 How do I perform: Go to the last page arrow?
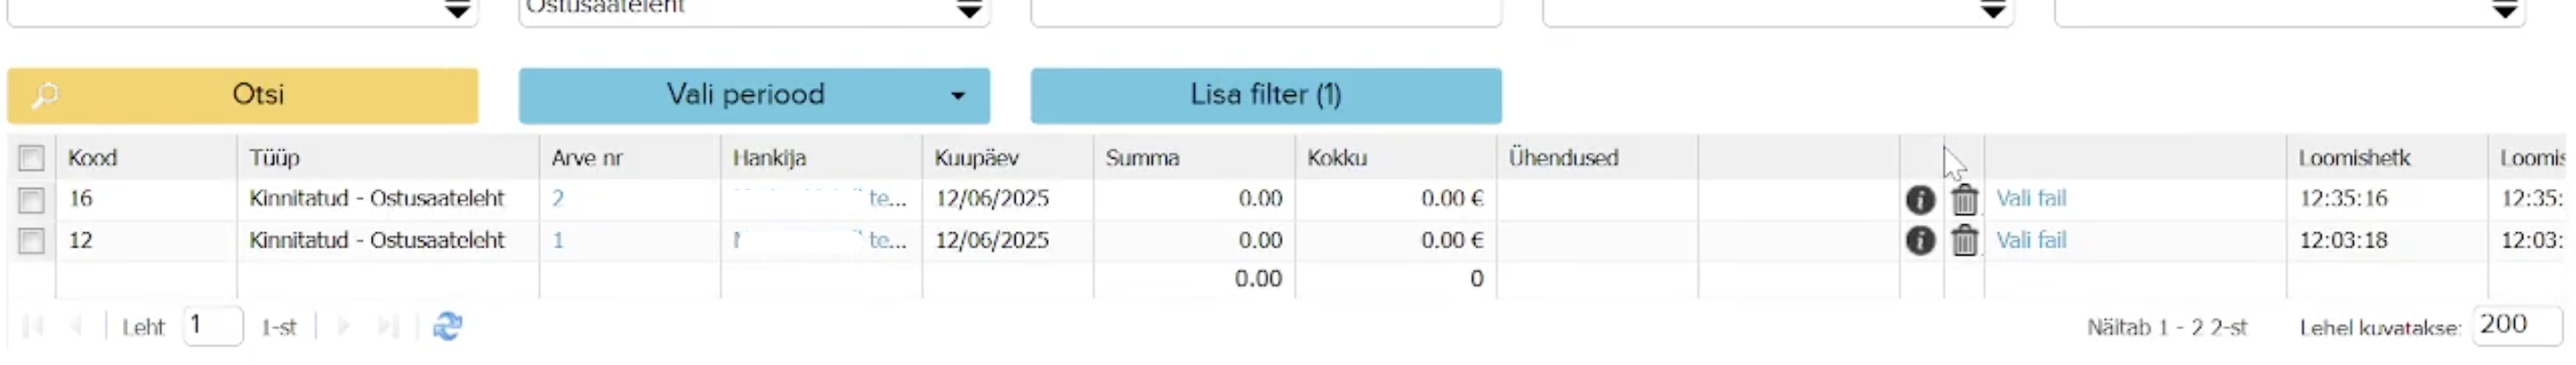388,326
